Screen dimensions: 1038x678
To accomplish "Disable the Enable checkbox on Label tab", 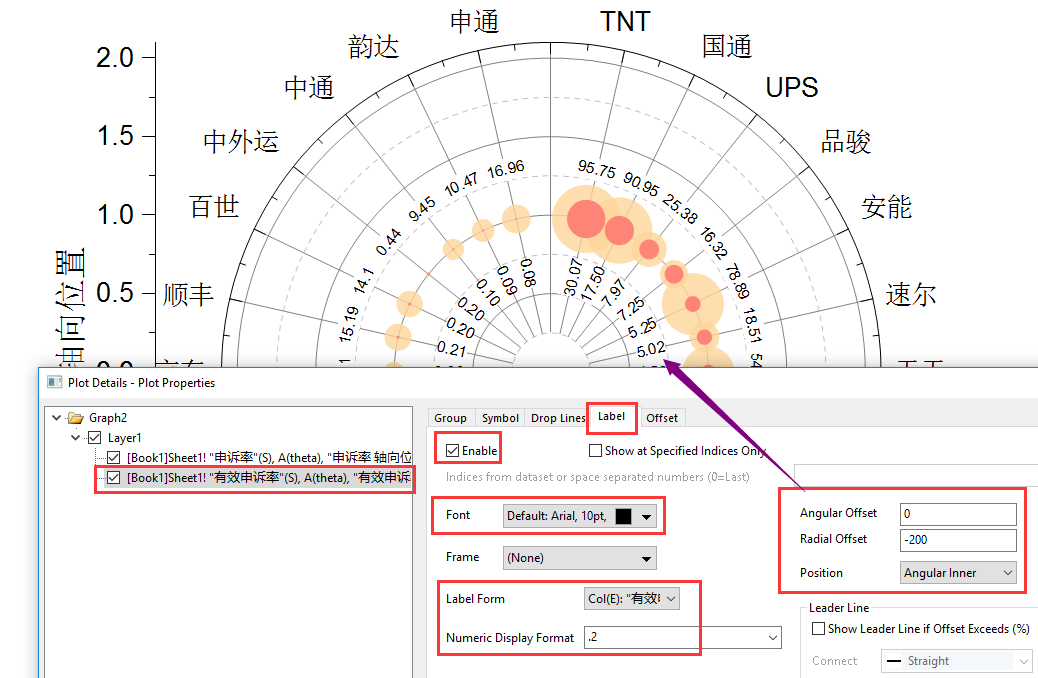I will click(450, 450).
